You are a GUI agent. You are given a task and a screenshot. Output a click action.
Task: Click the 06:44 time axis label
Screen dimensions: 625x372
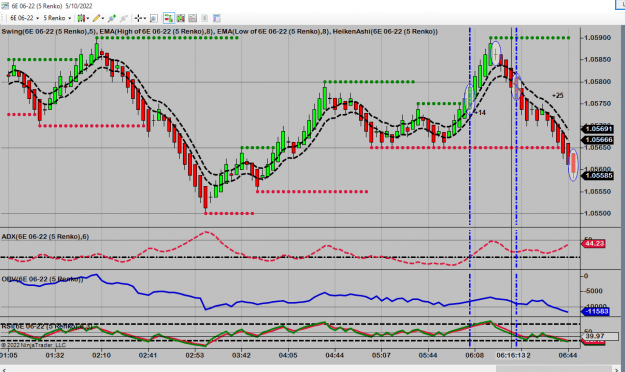click(568, 355)
